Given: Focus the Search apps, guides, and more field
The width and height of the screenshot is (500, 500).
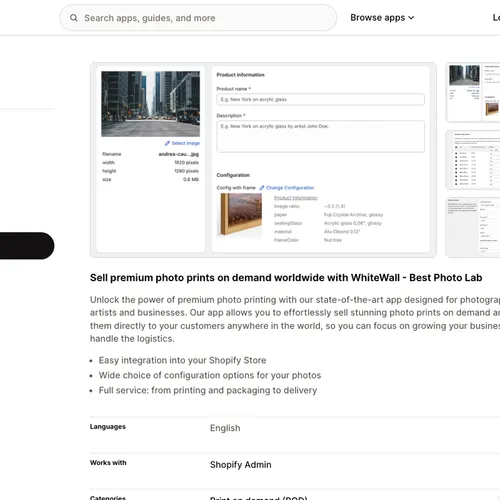Looking at the screenshot, I should click(198, 18).
